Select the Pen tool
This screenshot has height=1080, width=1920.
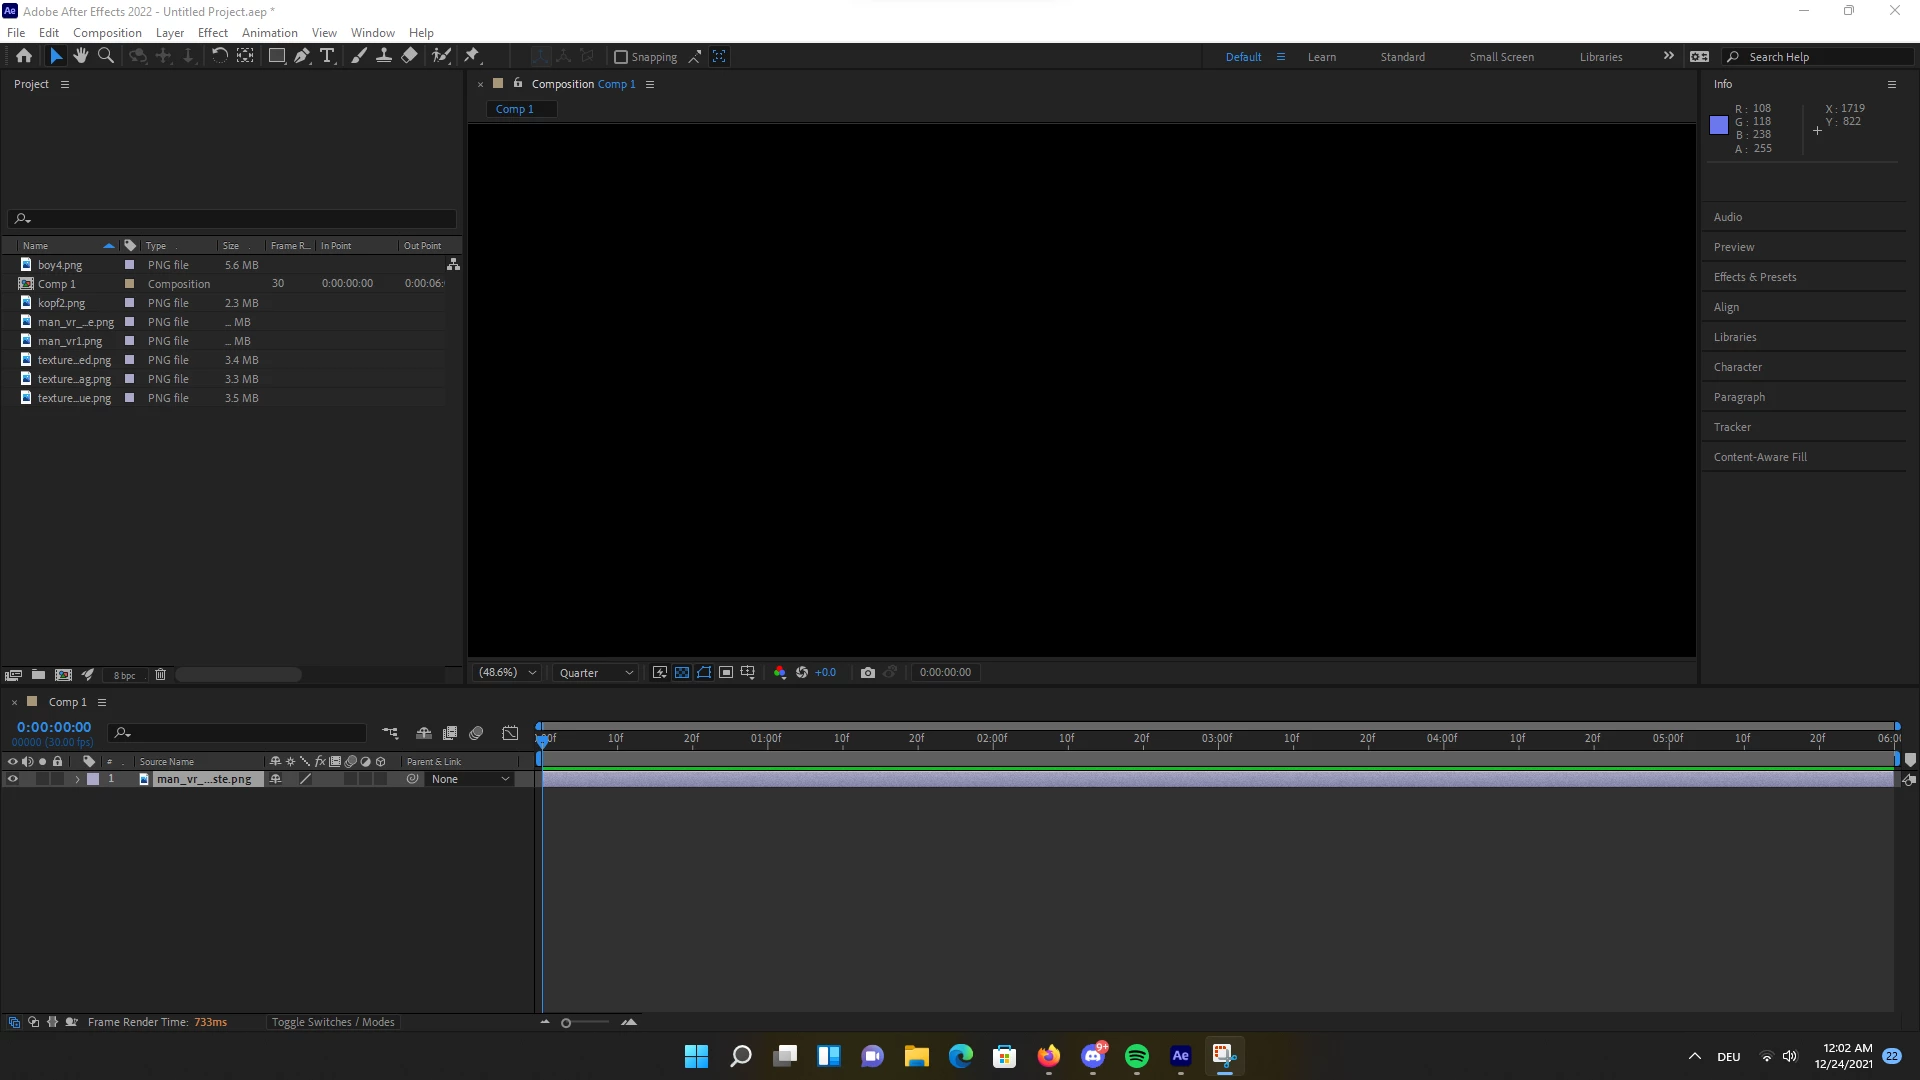tap(302, 56)
